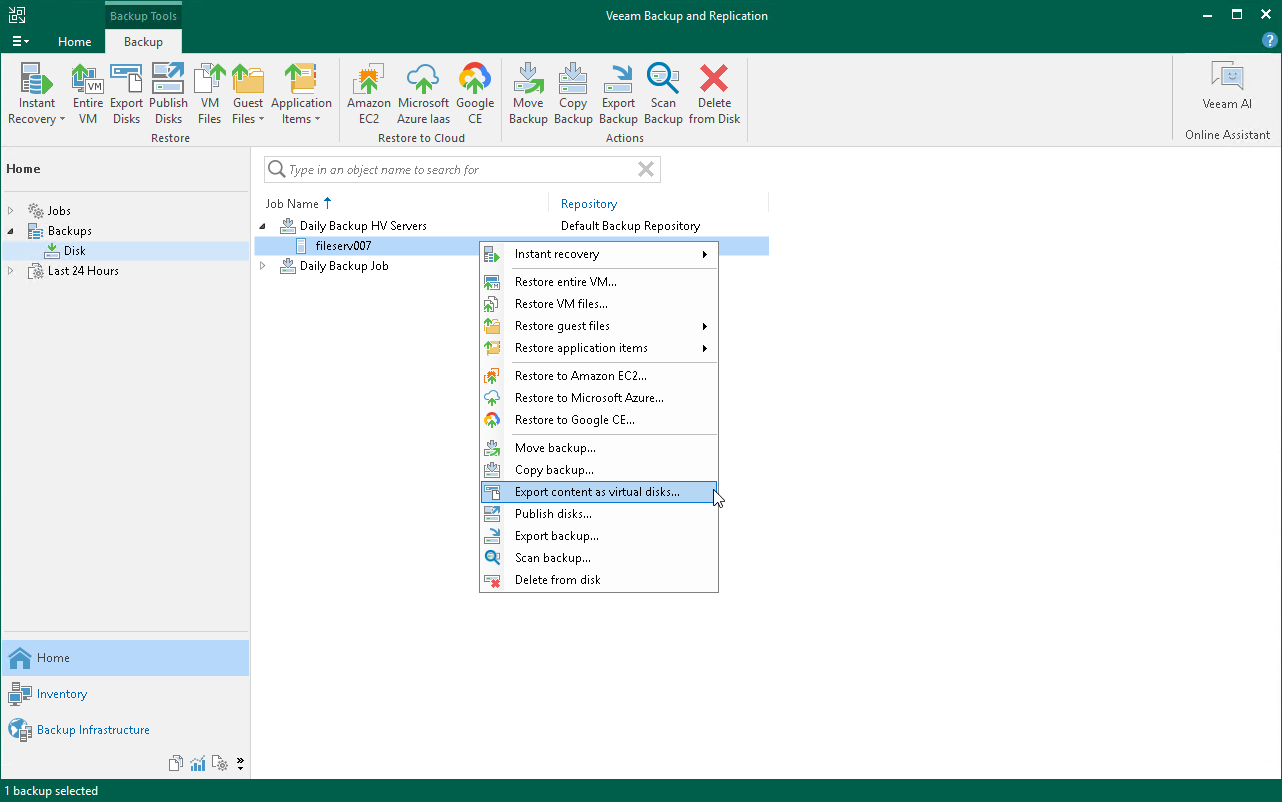Viewport: 1282px width, 802px height.
Task: Open Restore guest files submenu
Action: pos(599,326)
